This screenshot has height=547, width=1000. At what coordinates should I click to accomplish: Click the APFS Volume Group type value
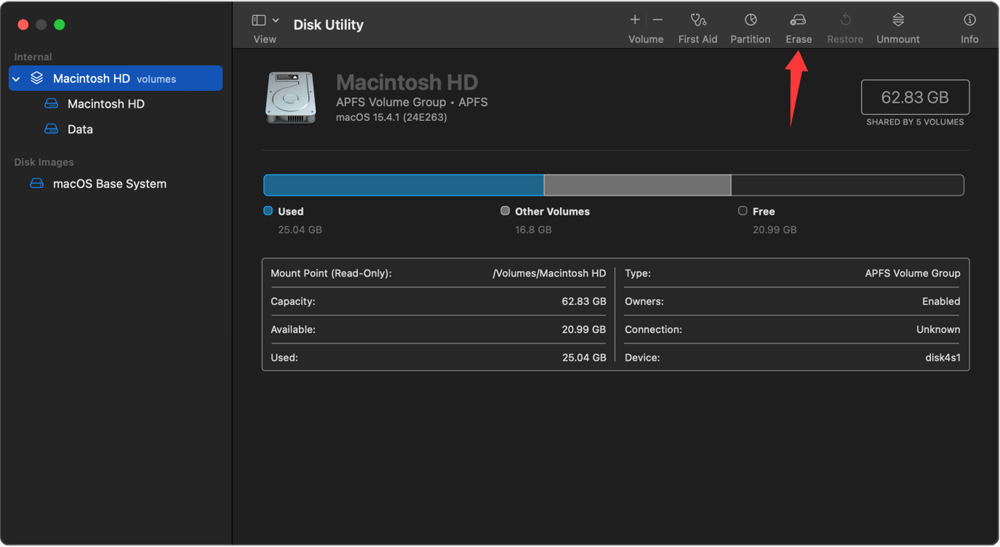click(913, 274)
